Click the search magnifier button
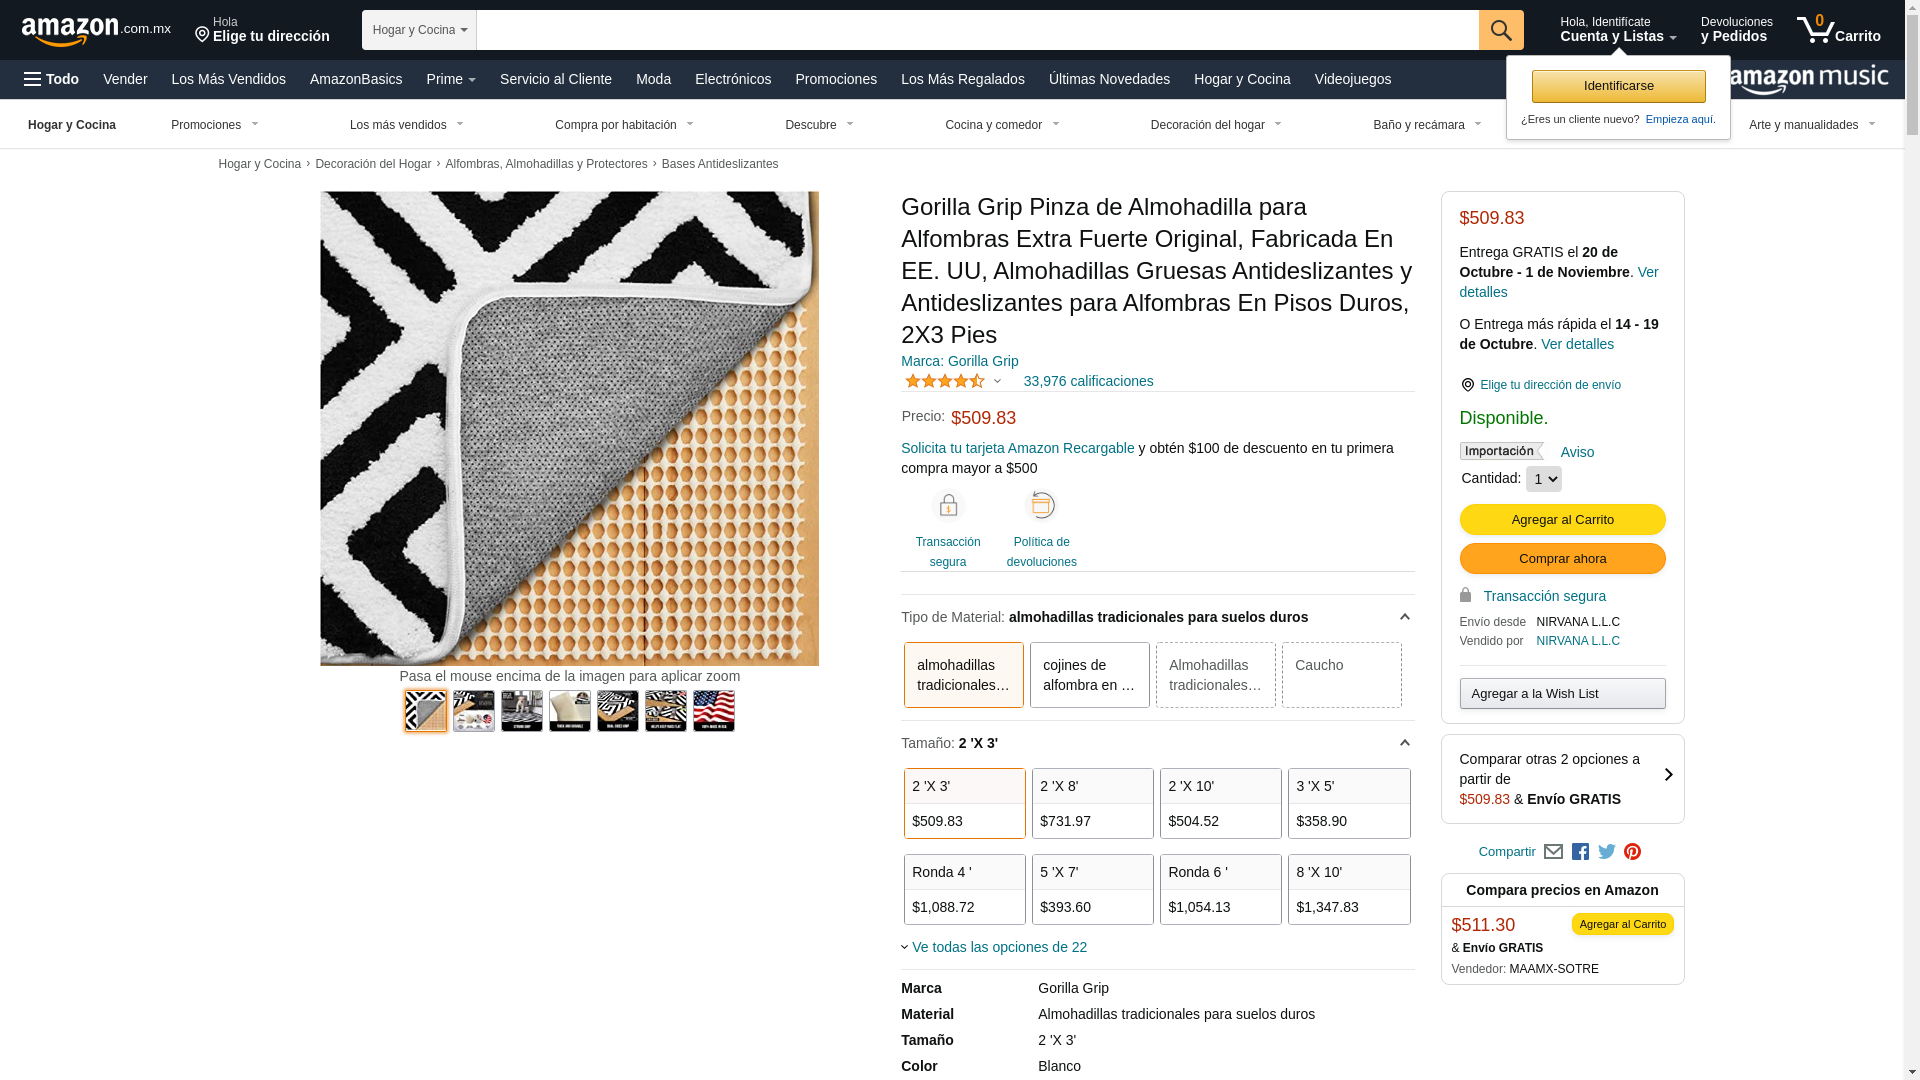 point(1500,30)
